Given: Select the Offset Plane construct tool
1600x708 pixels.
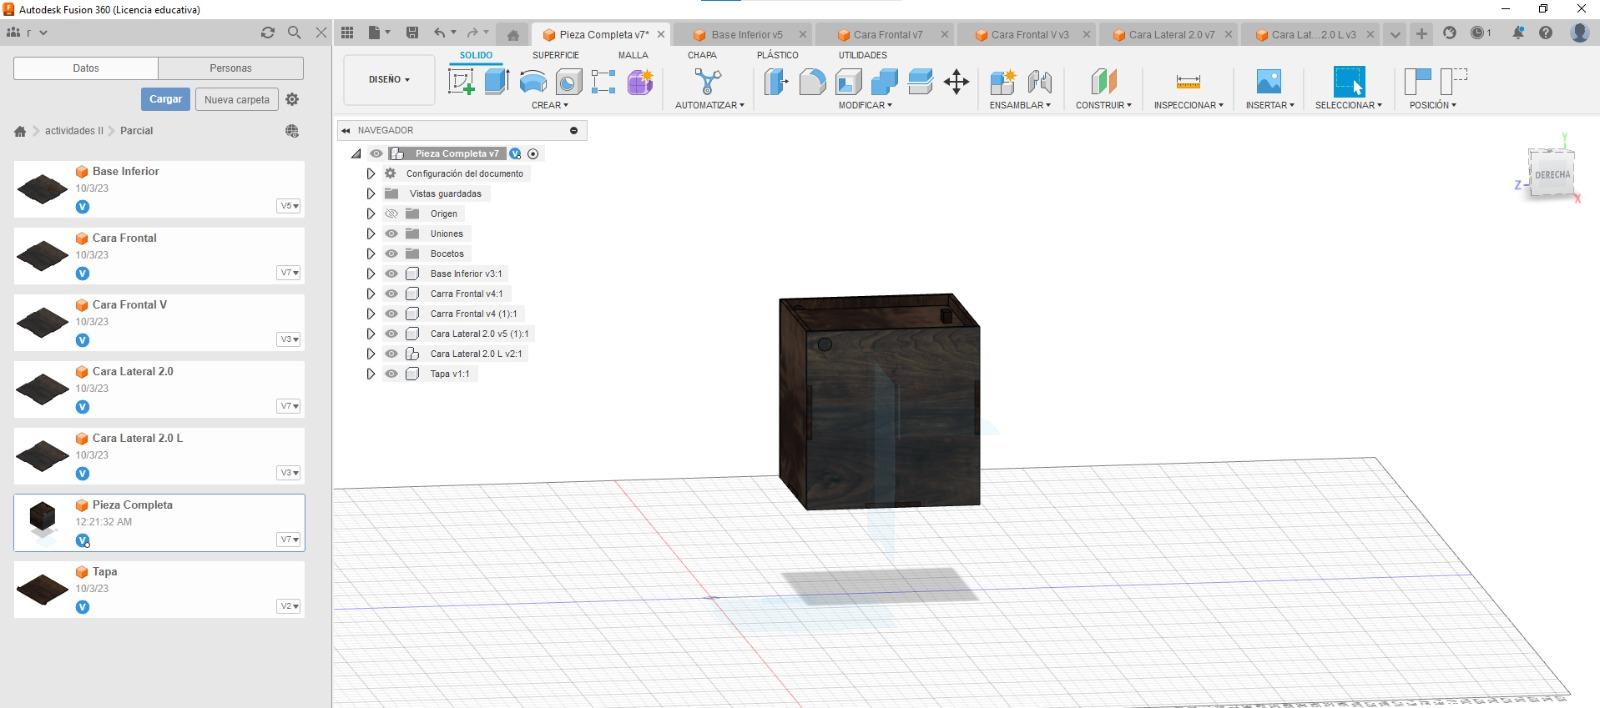Looking at the screenshot, I should click(x=1103, y=82).
